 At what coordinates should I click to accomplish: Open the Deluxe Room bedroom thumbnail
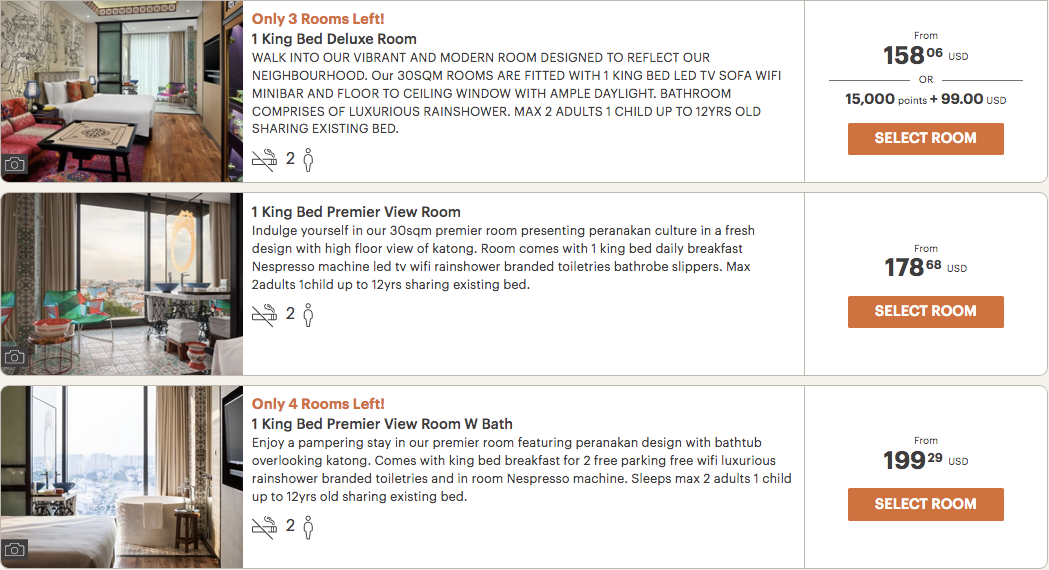click(121, 90)
